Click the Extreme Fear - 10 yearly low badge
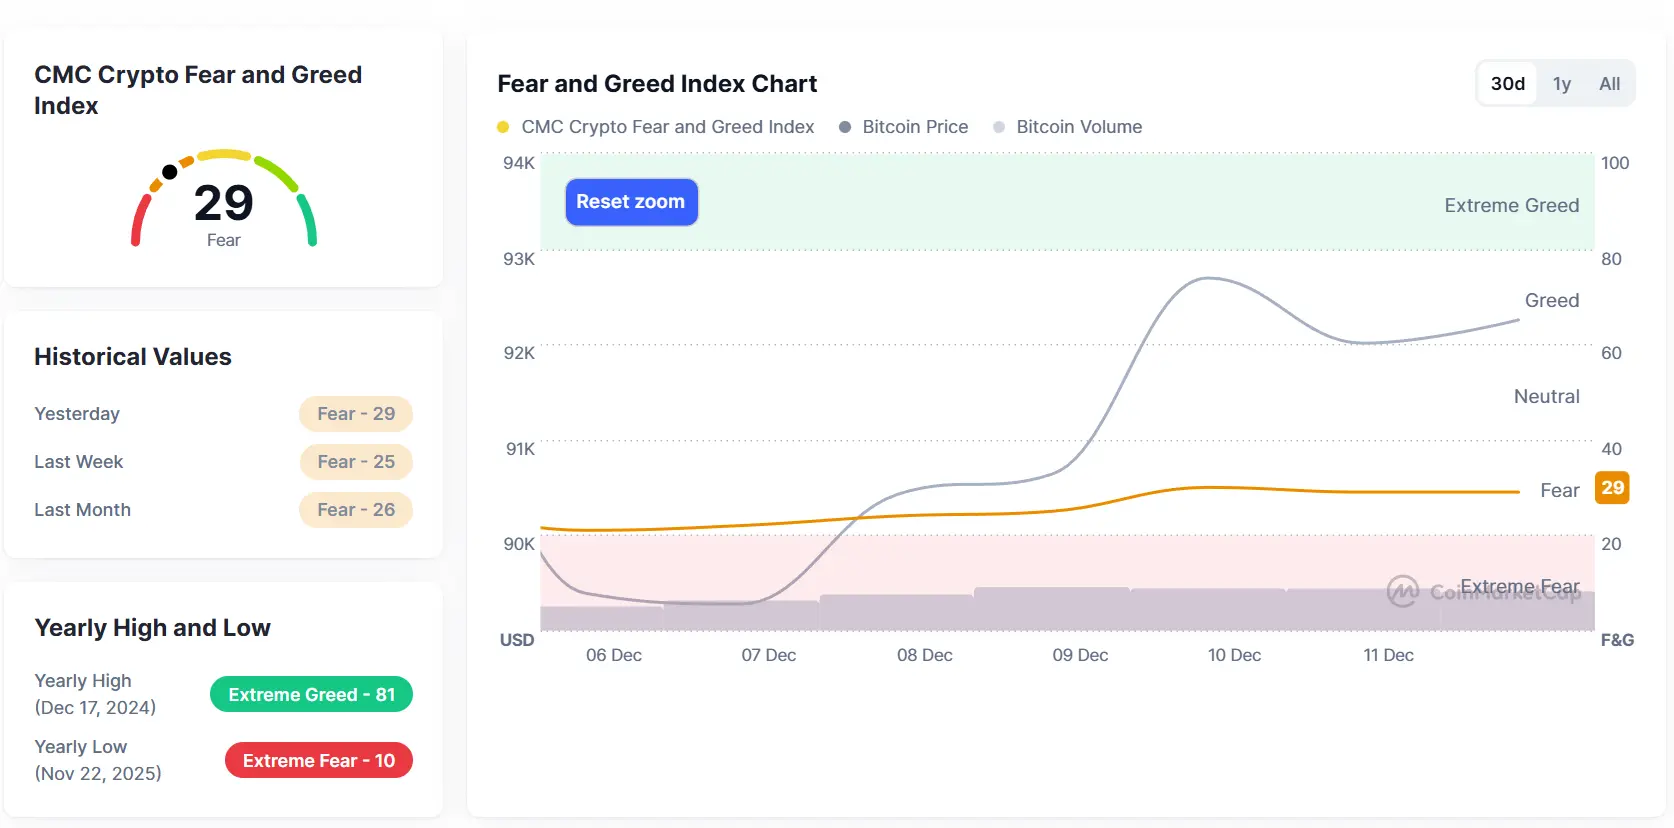The height and width of the screenshot is (828, 1674). point(318,761)
